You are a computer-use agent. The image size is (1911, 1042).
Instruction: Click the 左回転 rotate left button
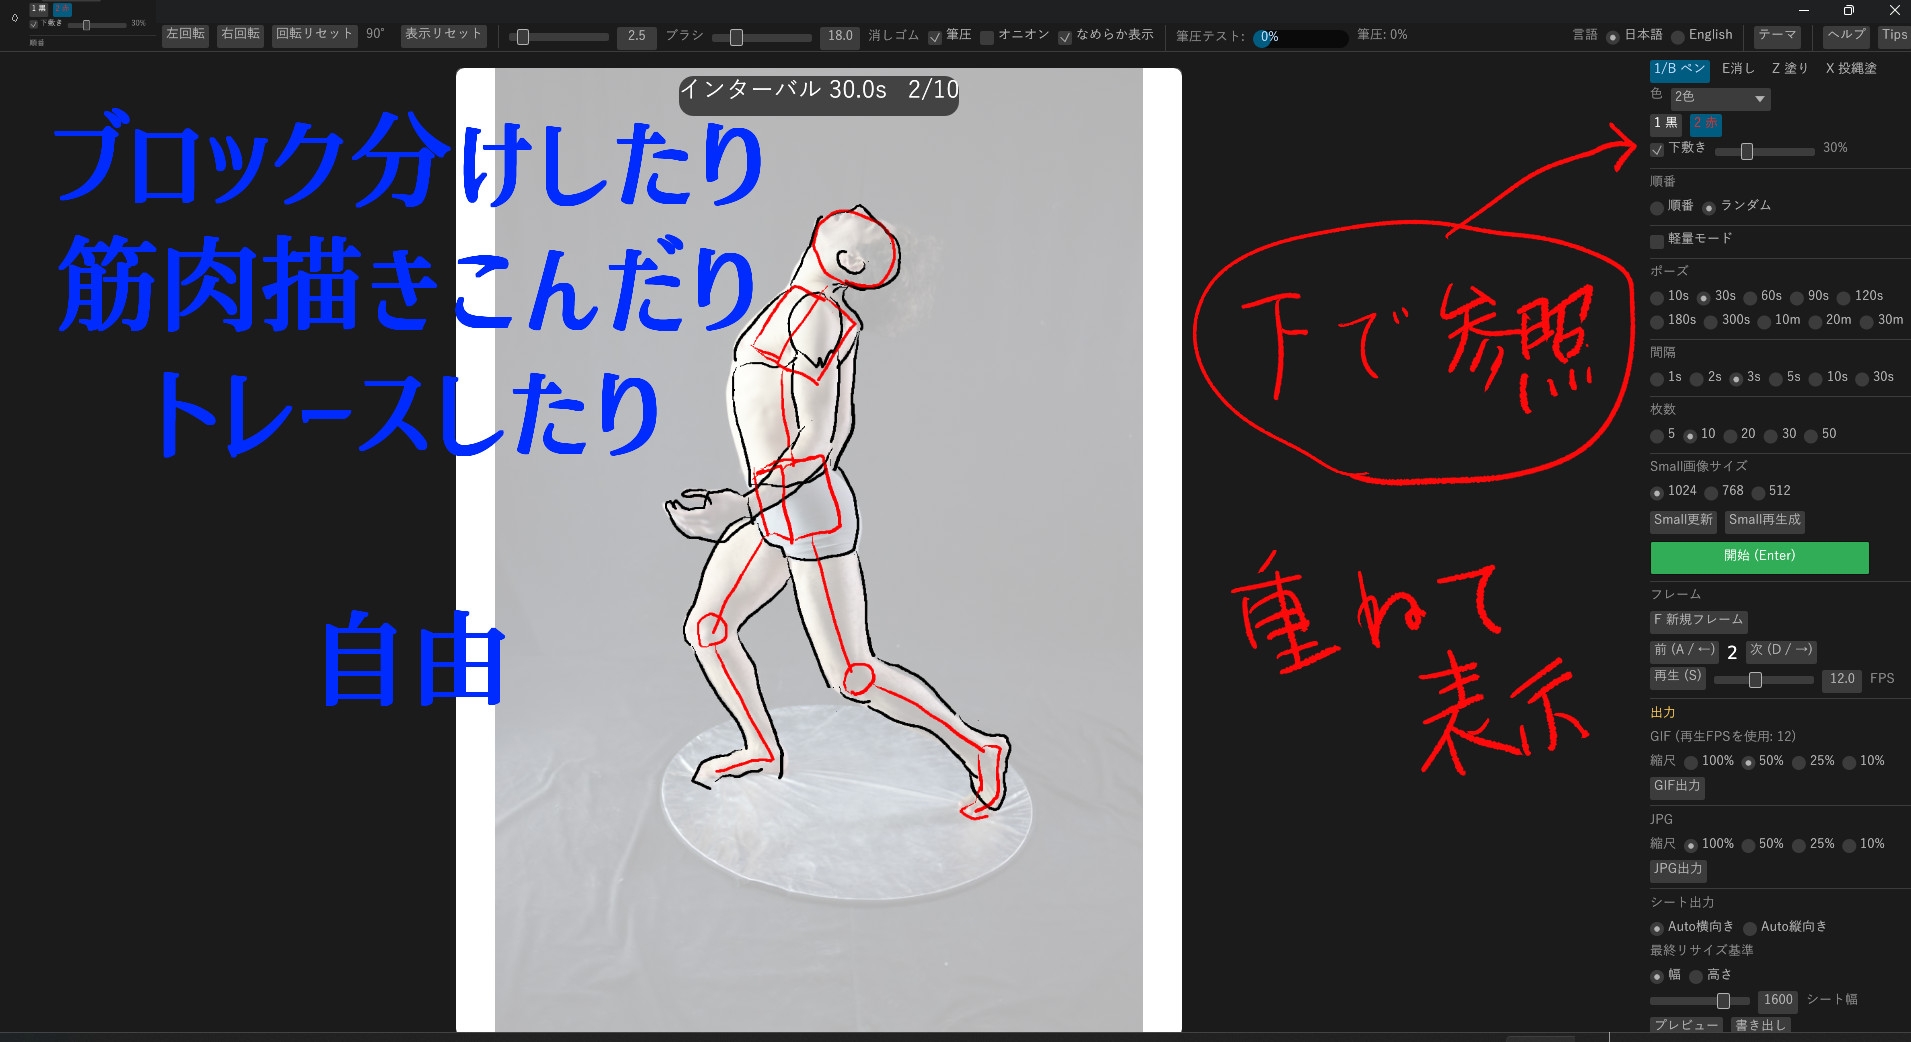point(185,35)
